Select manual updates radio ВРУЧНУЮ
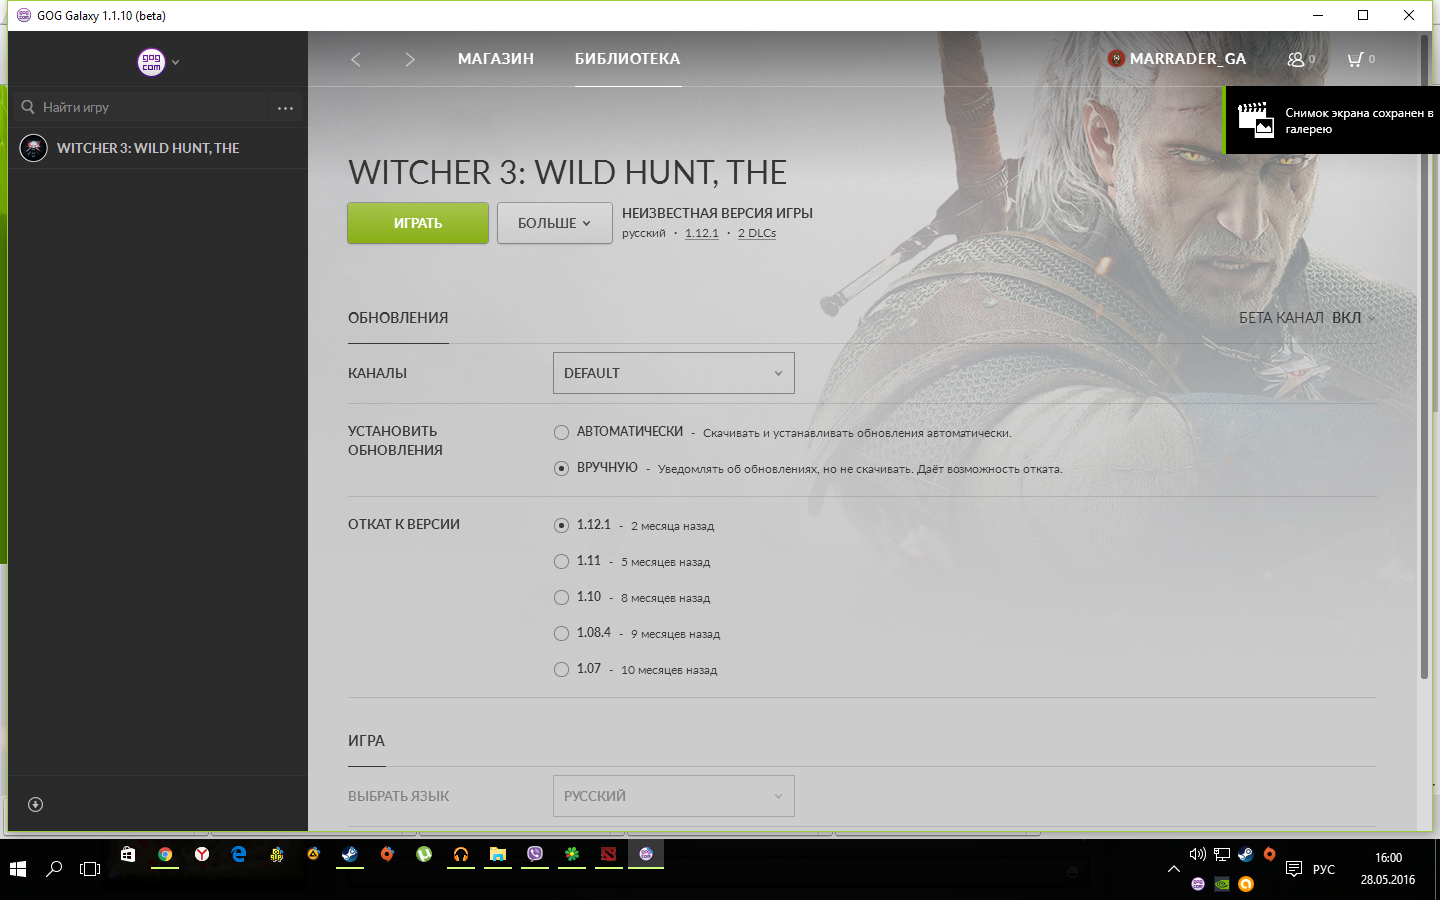This screenshot has height=900, width=1440. pyautogui.click(x=562, y=468)
